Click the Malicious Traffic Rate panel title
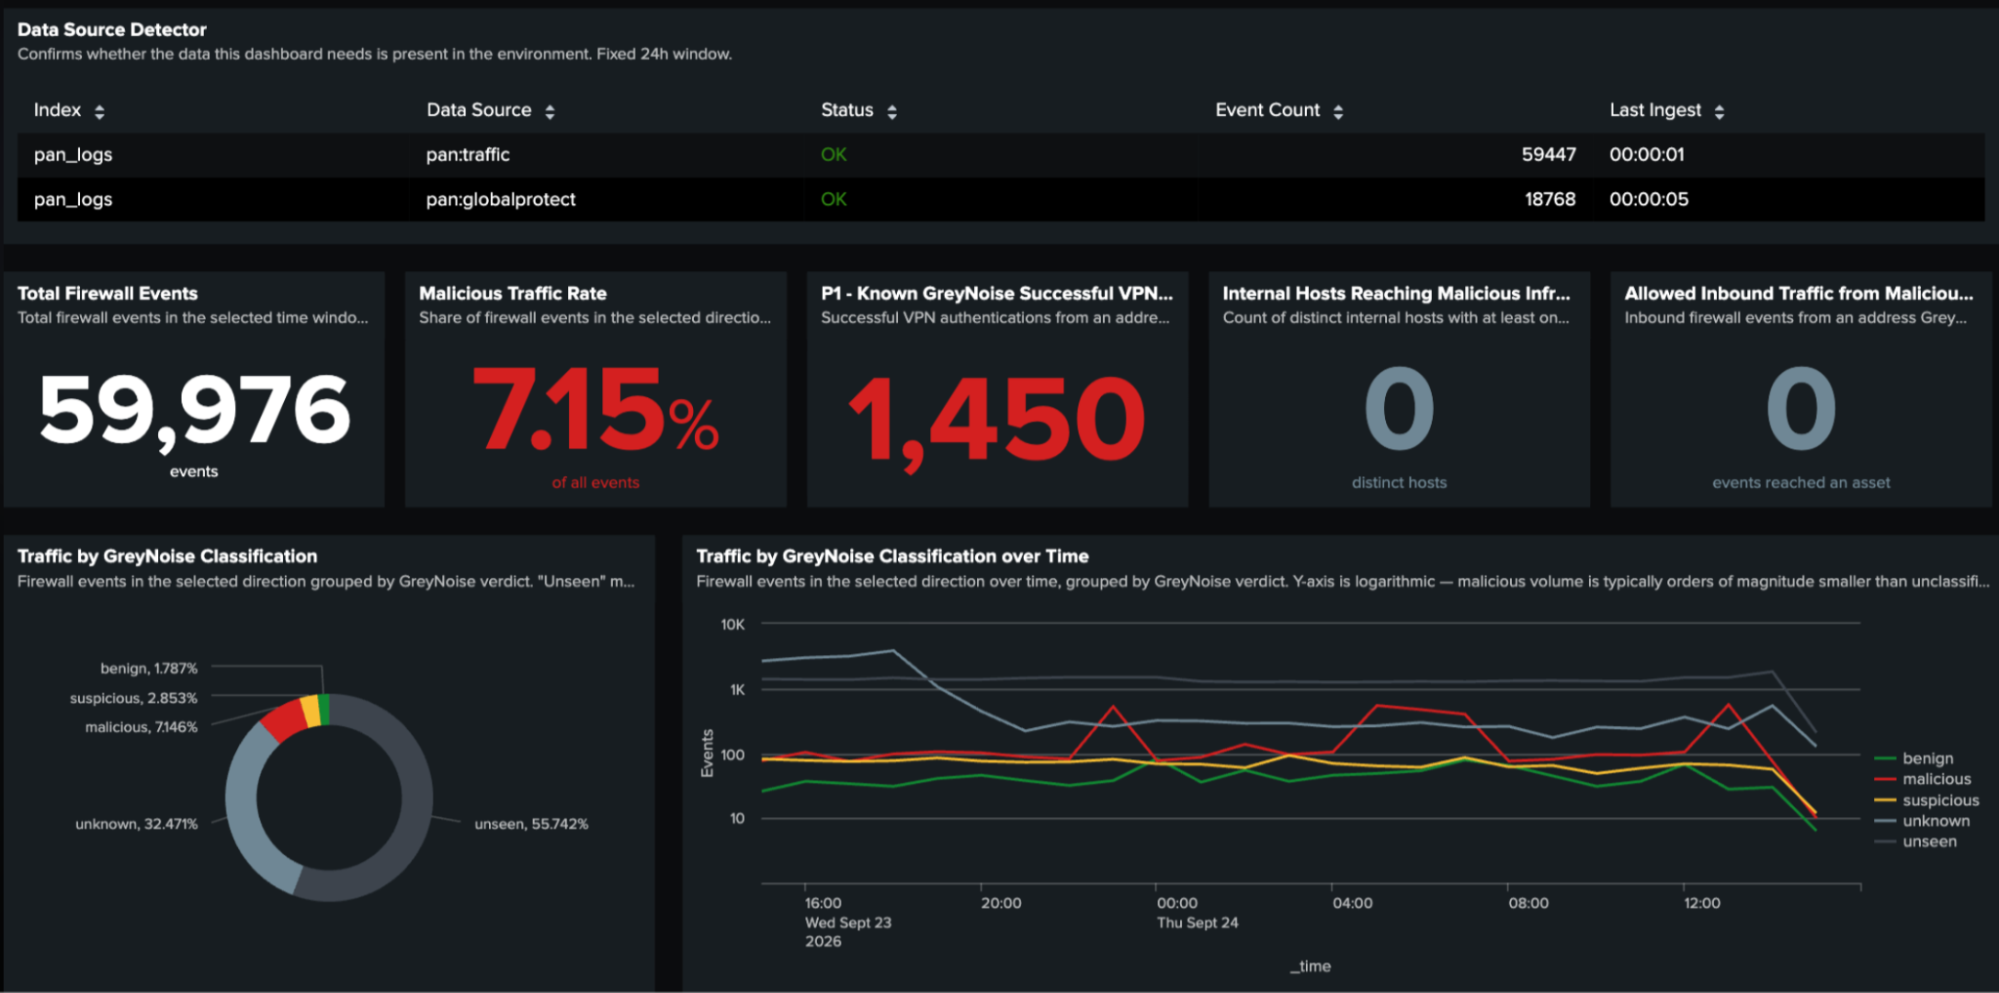1999x993 pixels. click(513, 294)
